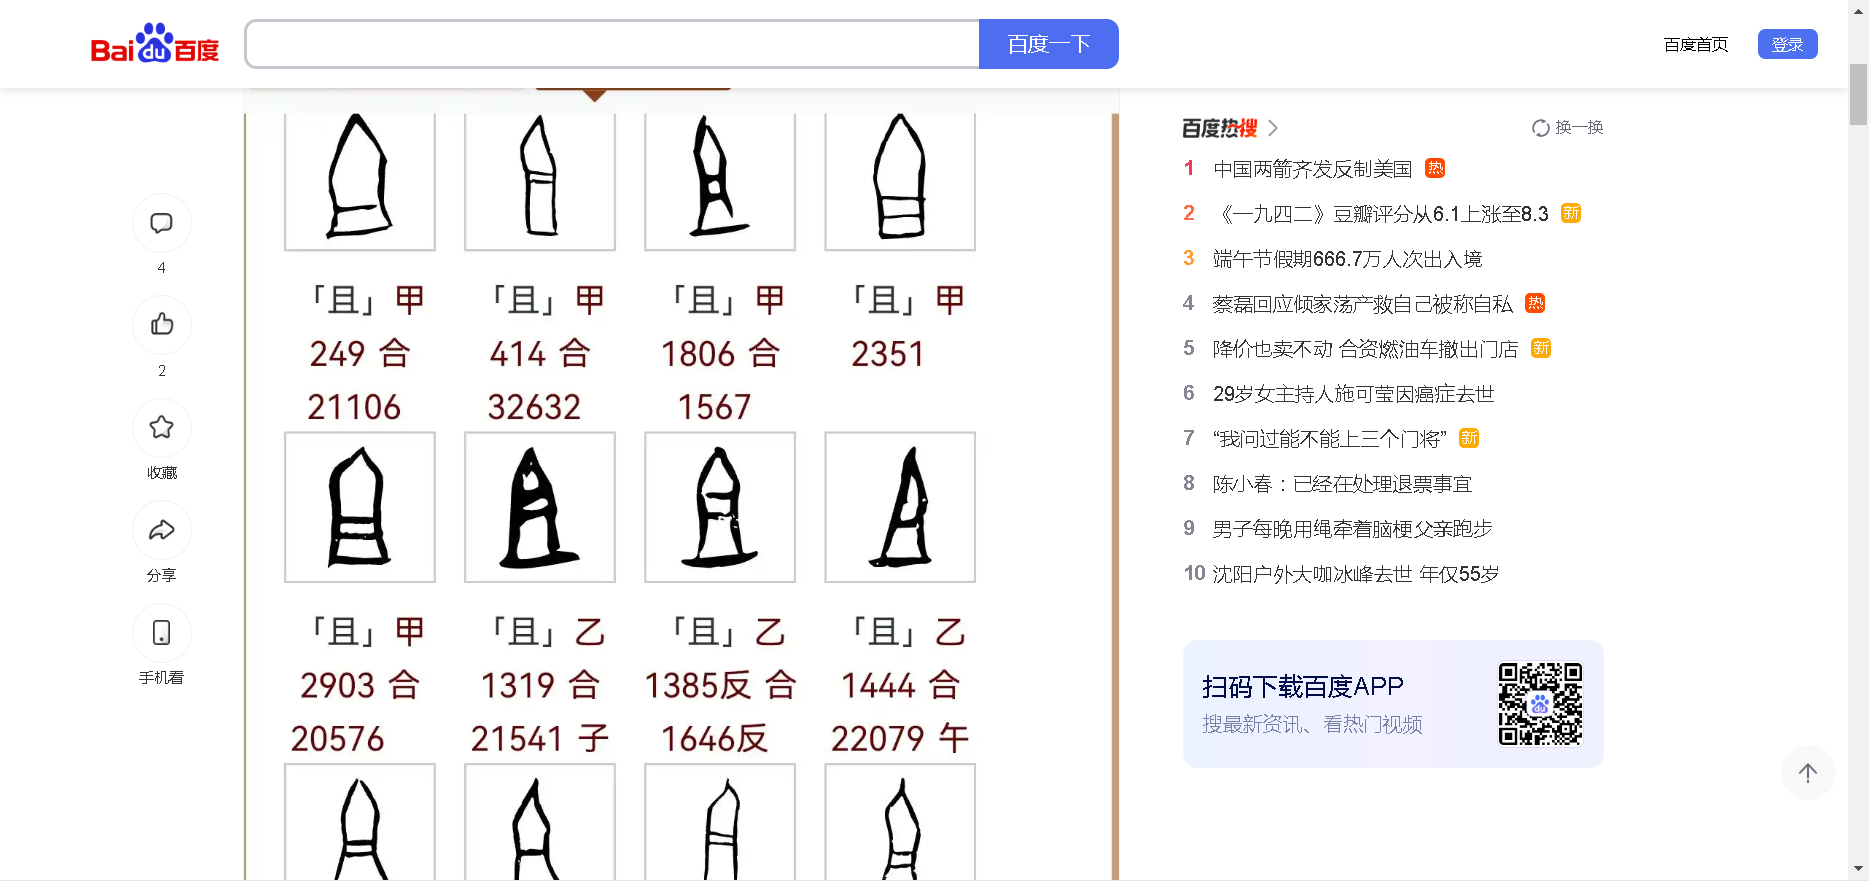The width and height of the screenshot is (1869, 881).
Task: Open hot search 中国两箭齐发反制美国
Action: [1312, 169]
